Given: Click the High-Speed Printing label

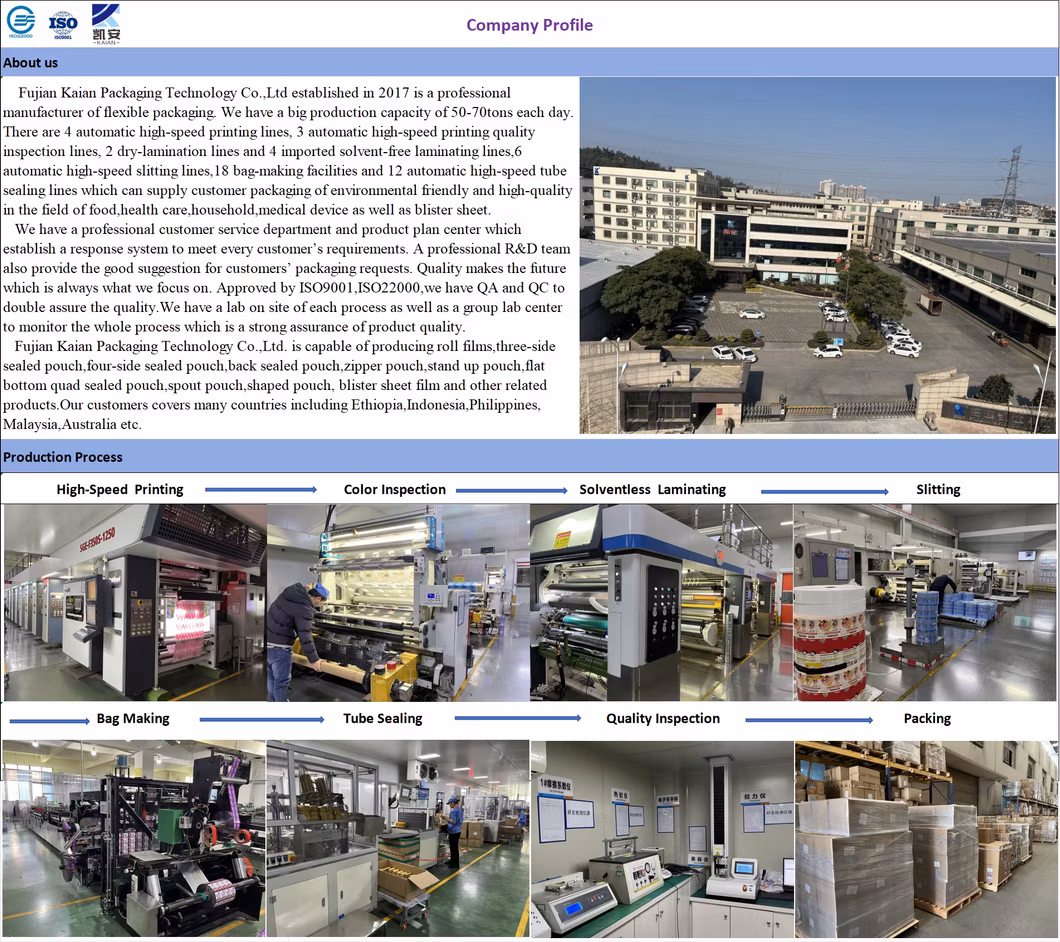Looking at the screenshot, I should point(120,490).
